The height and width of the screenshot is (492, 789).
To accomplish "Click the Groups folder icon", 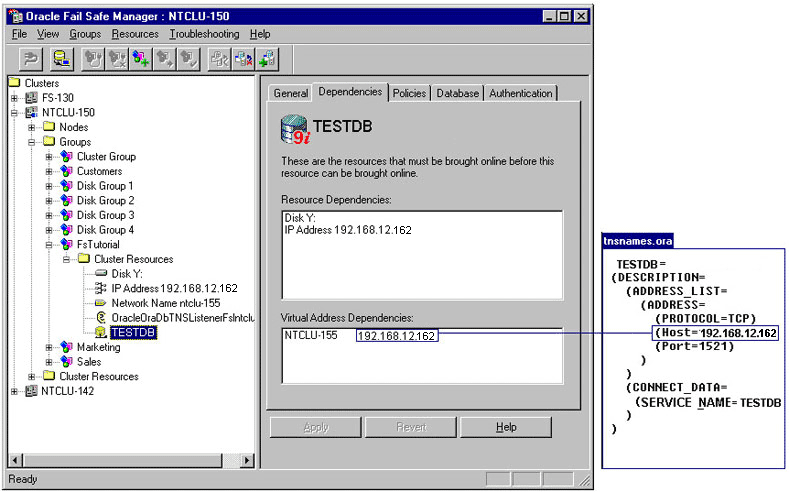I will (49, 141).
